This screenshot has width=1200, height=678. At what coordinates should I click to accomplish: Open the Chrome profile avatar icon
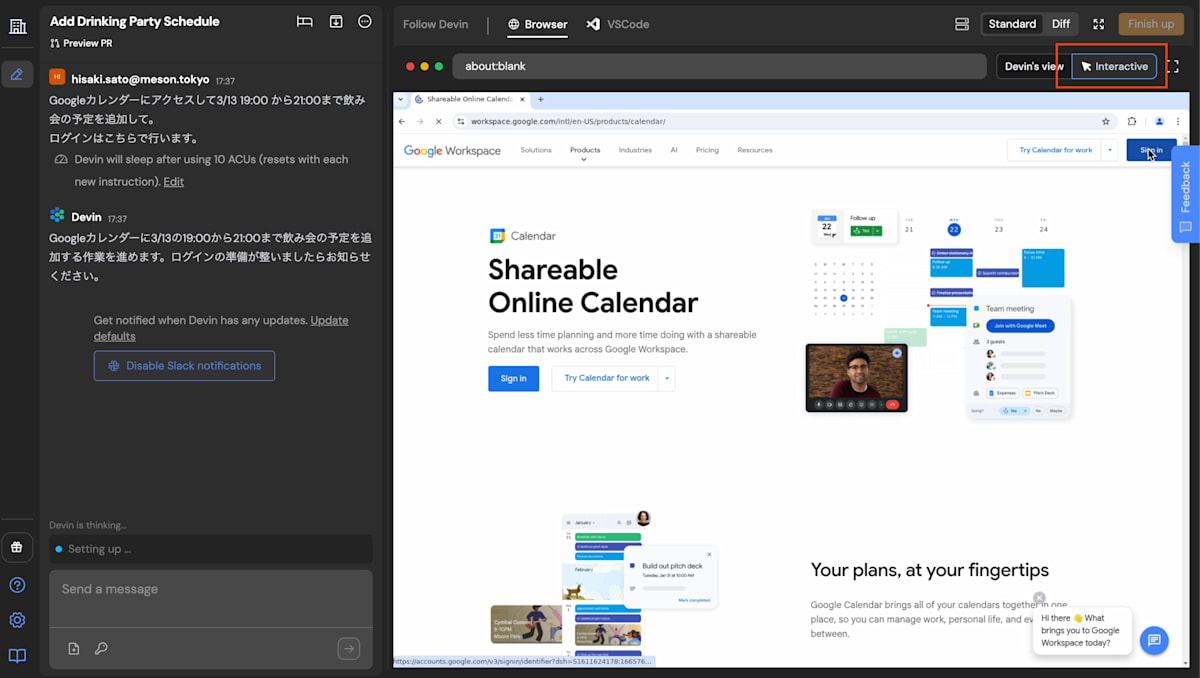tap(1159, 121)
